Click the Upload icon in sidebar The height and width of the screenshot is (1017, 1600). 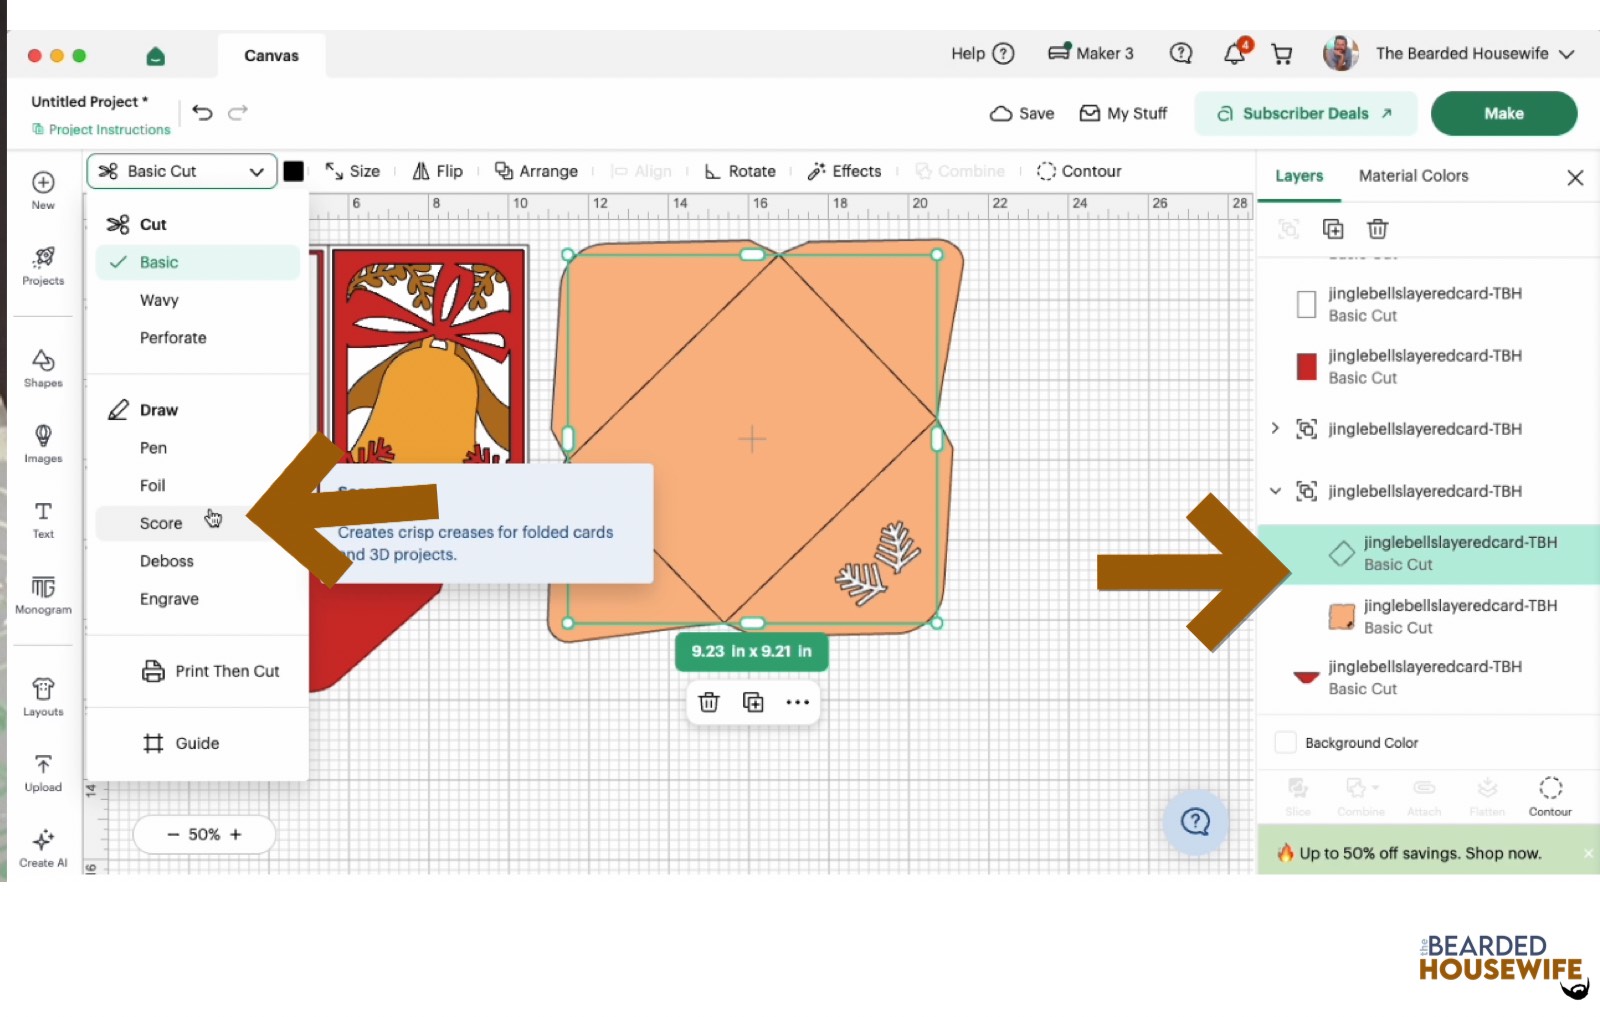(43, 773)
